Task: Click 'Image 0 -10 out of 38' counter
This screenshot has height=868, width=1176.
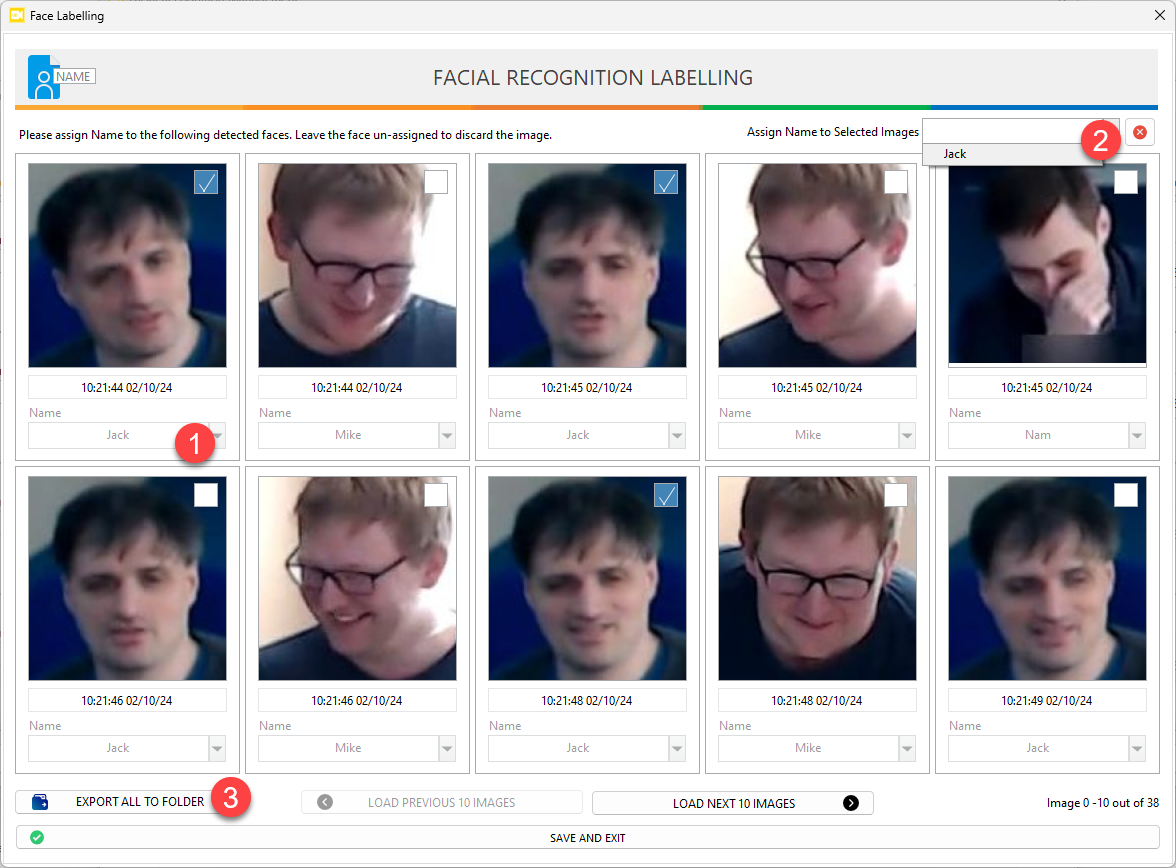Action: click(1102, 803)
